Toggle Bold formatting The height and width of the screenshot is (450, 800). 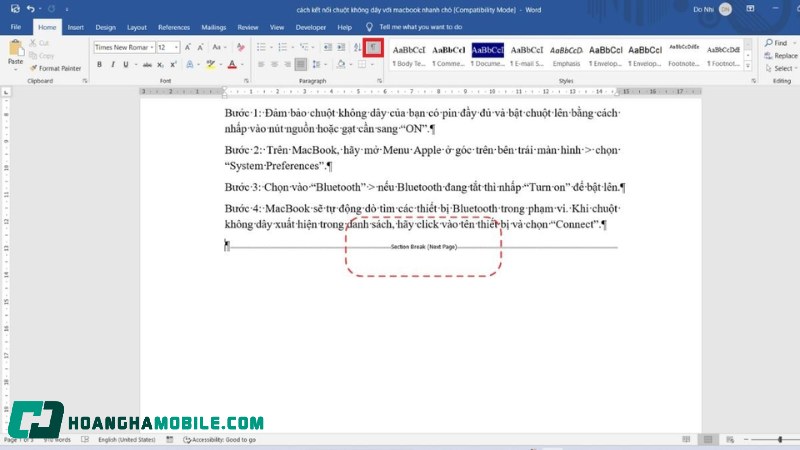[99, 65]
